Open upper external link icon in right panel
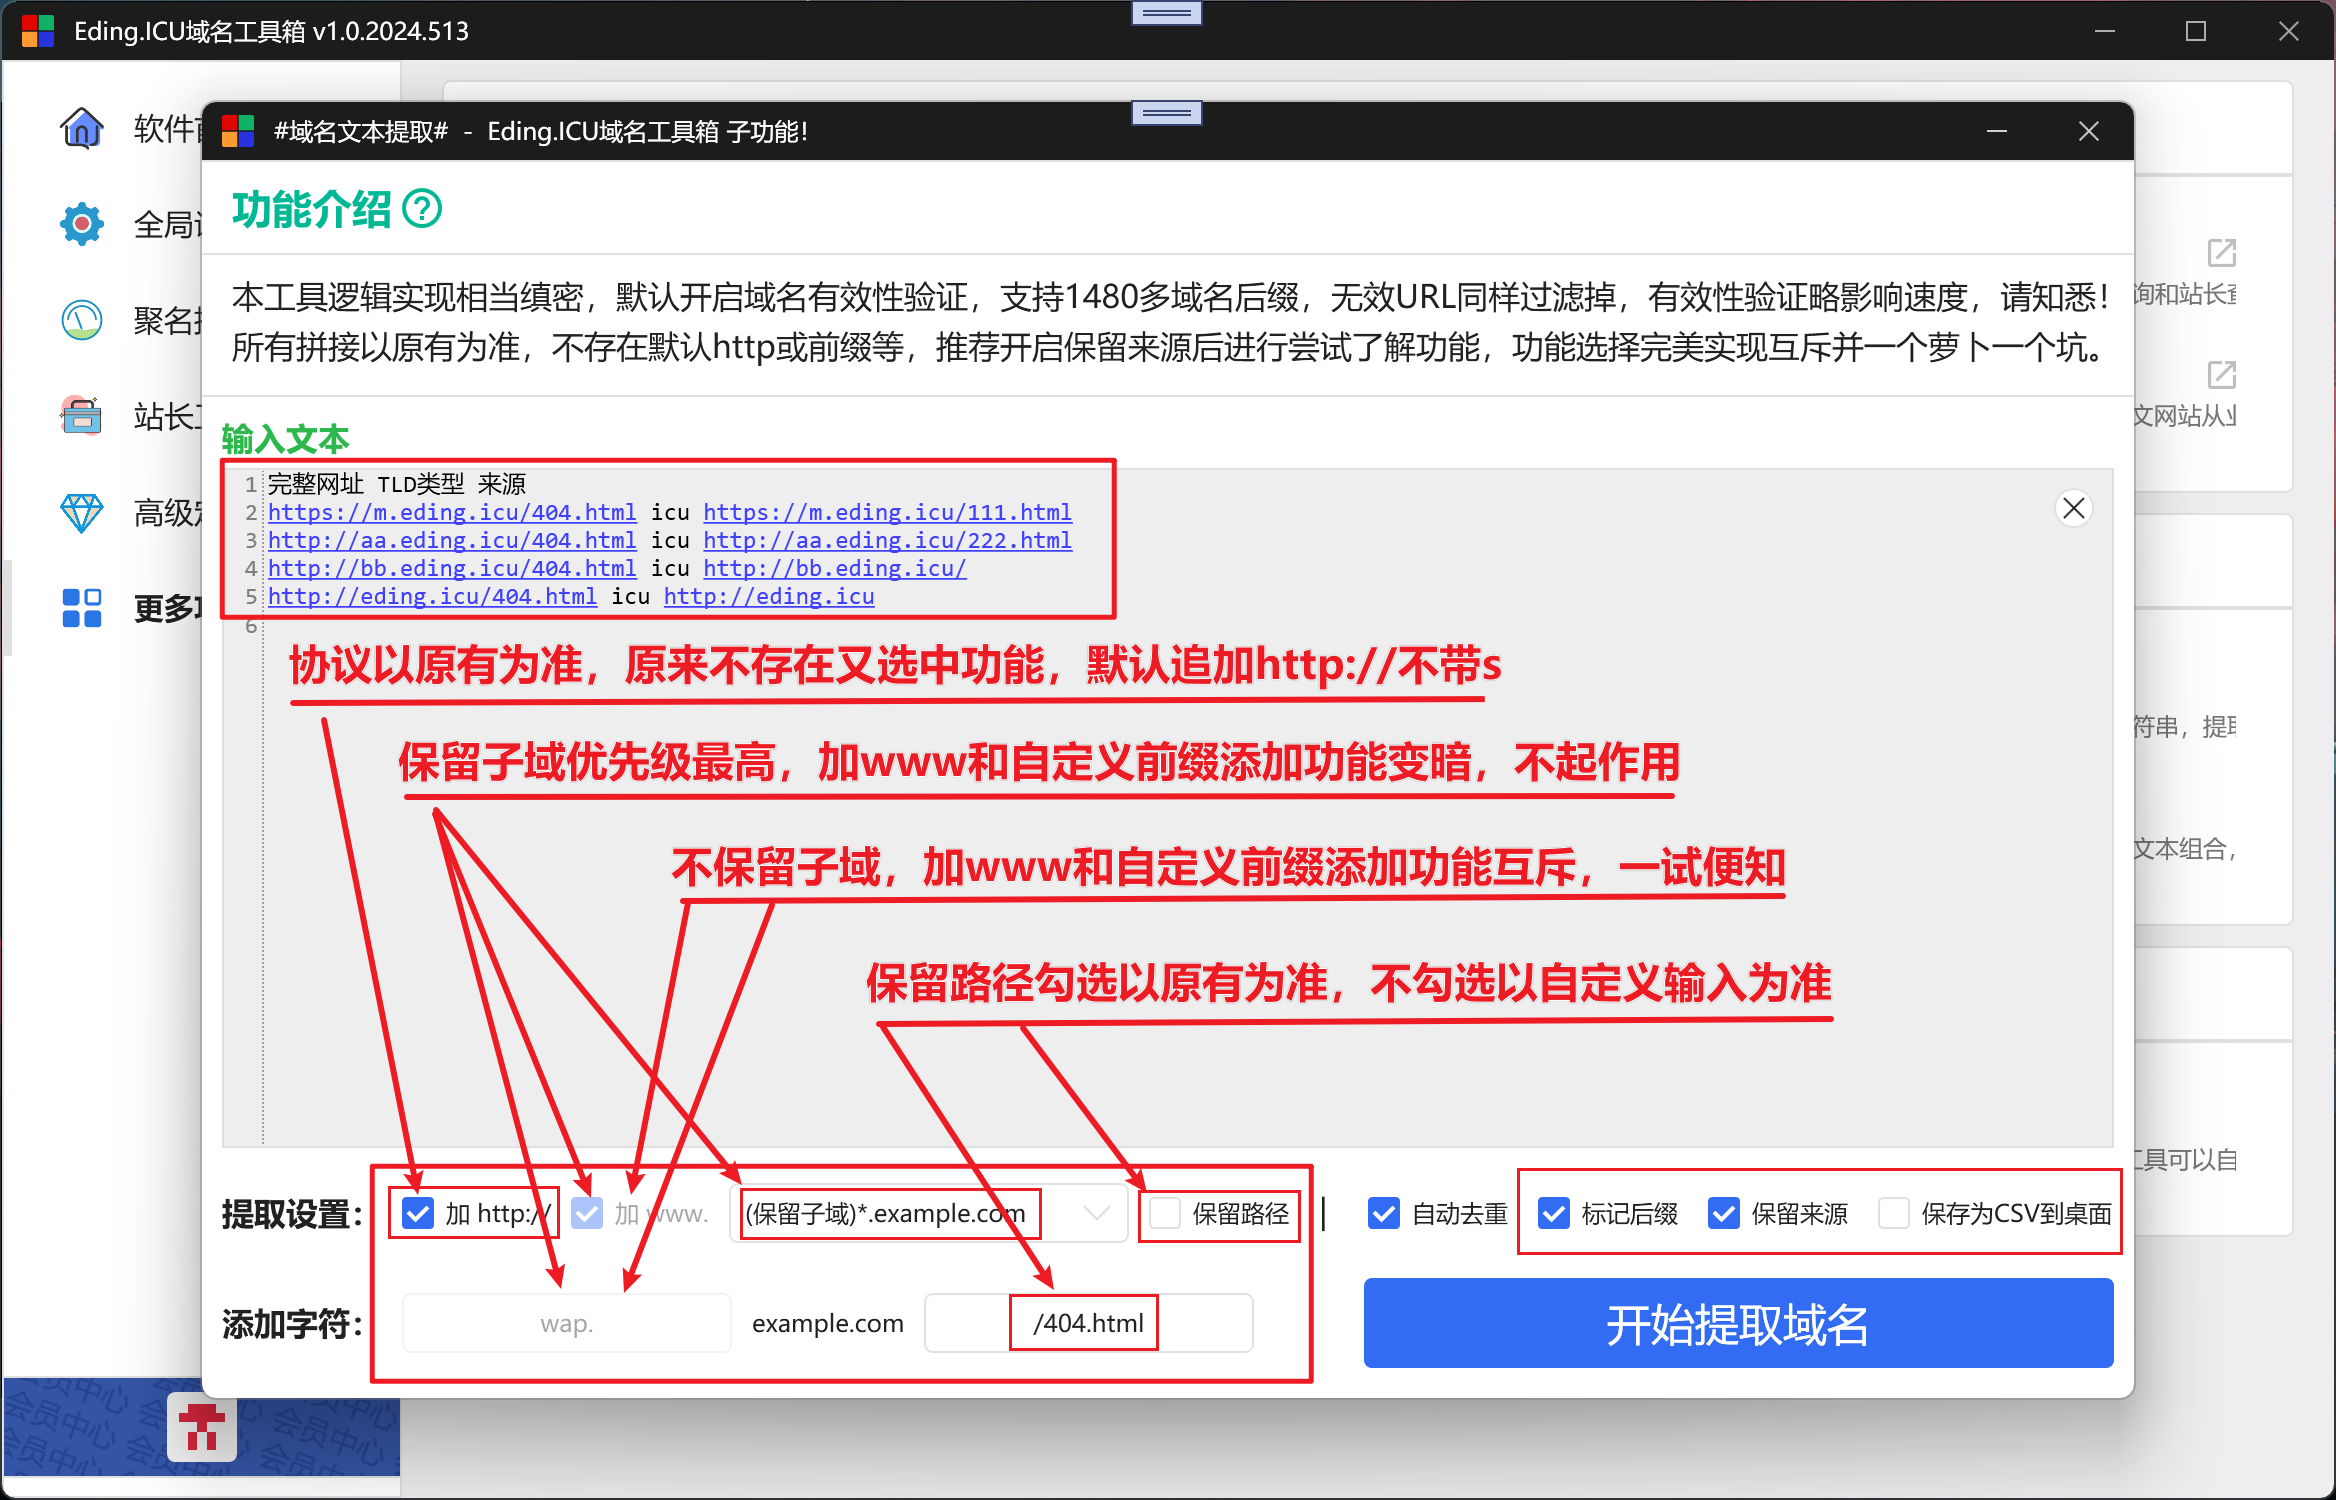Screen dimensions: 2336x1500 click(2221, 252)
